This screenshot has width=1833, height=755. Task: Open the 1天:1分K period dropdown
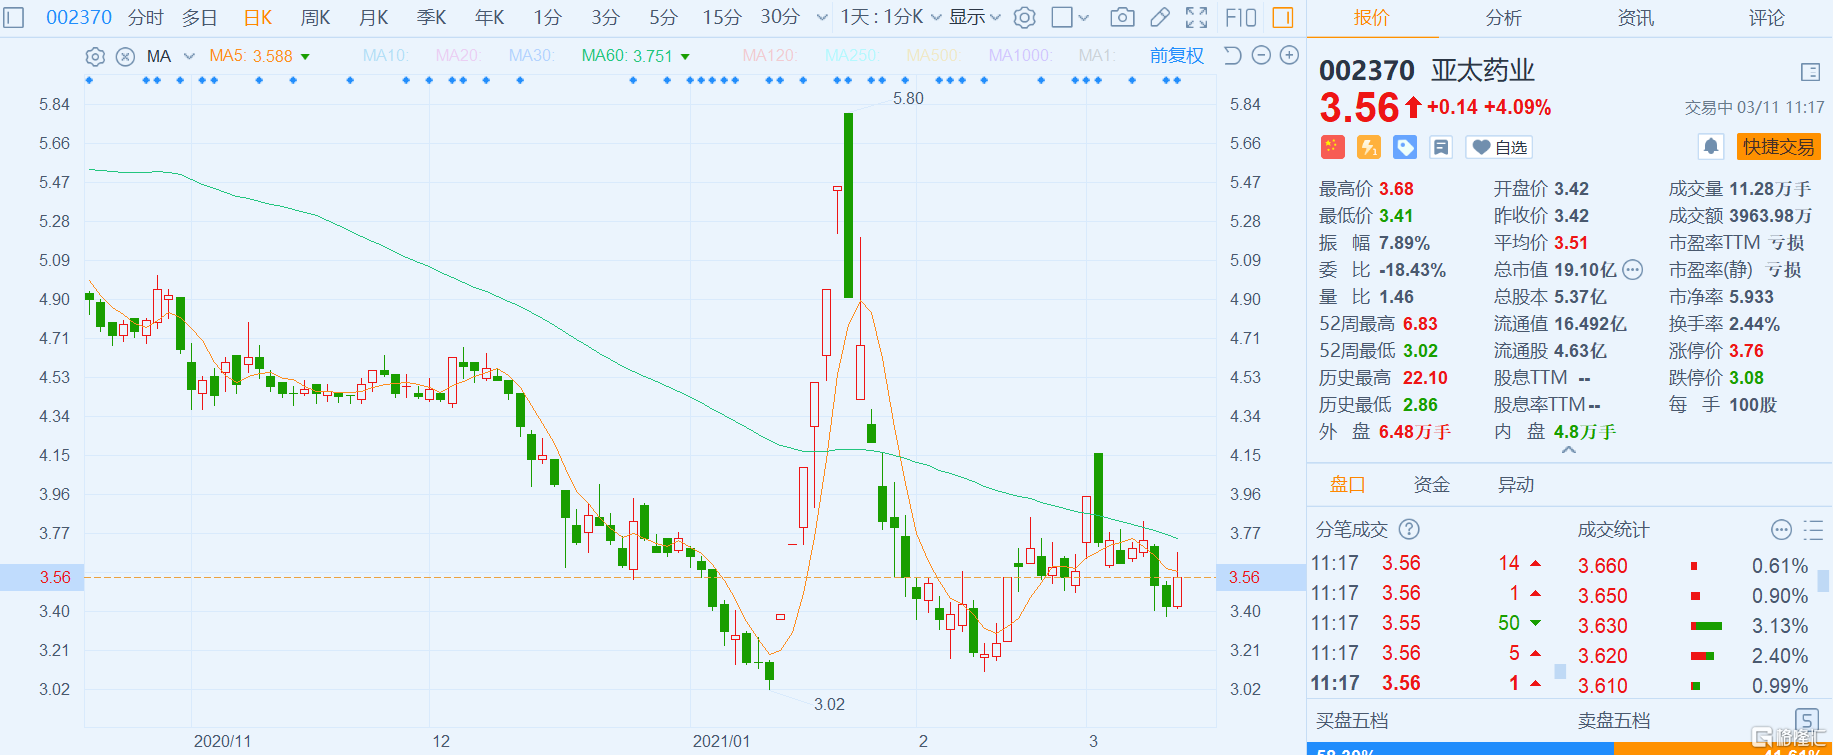pos(890,17)
